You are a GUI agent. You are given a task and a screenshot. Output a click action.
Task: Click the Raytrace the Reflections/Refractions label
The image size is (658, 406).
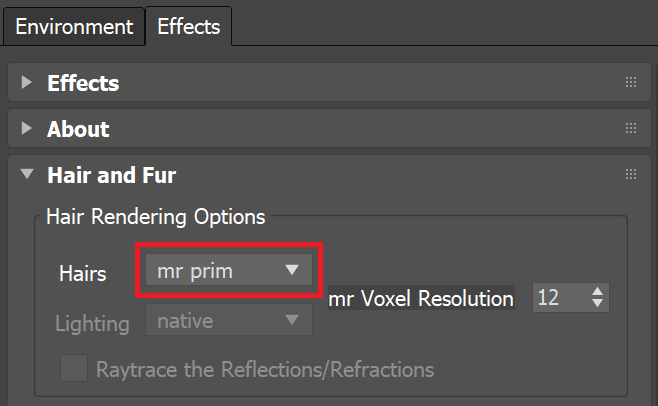[265, 369]
